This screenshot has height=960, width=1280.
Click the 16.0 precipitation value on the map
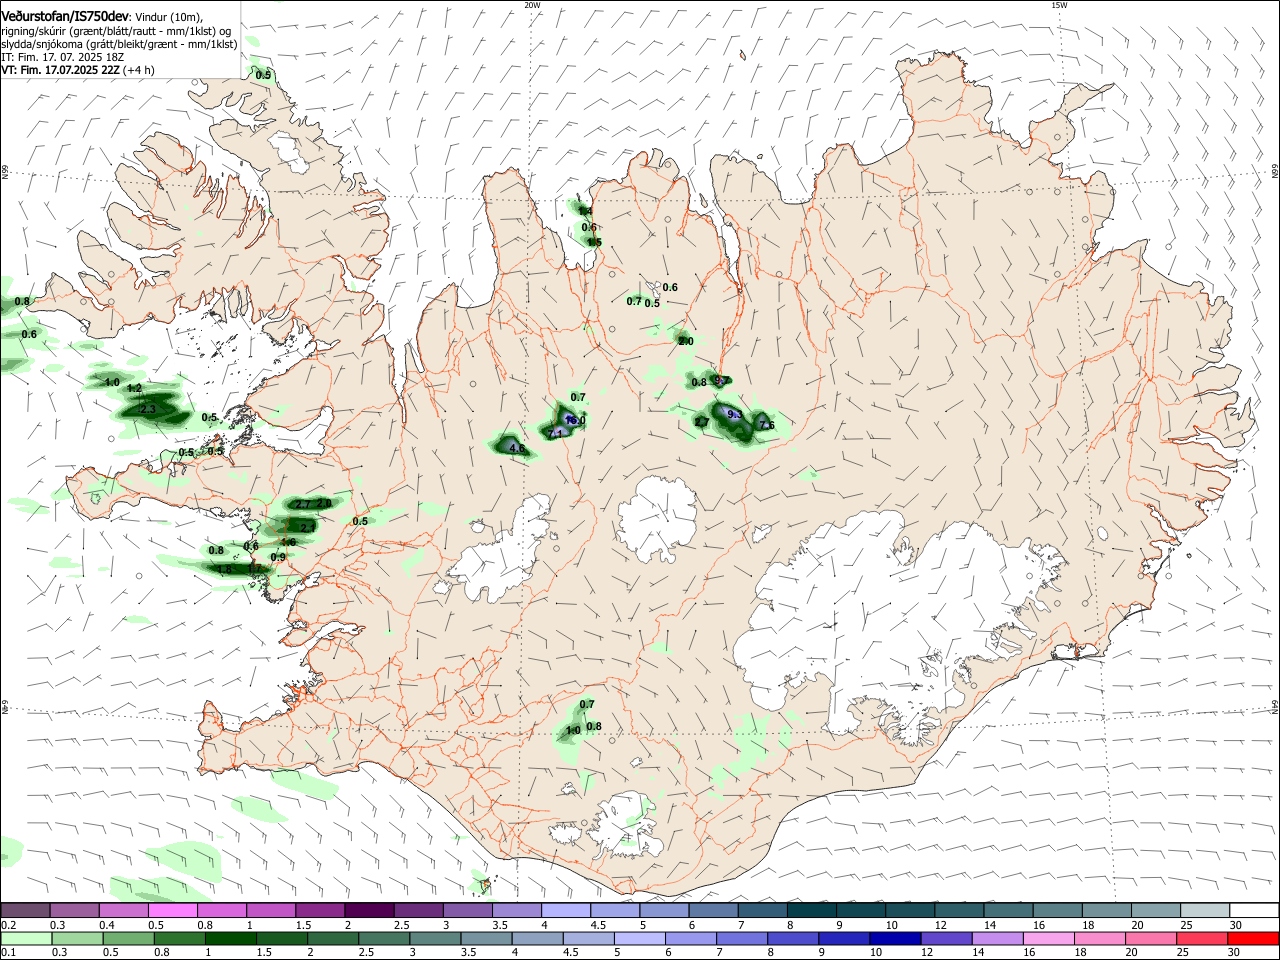[574, 420]
